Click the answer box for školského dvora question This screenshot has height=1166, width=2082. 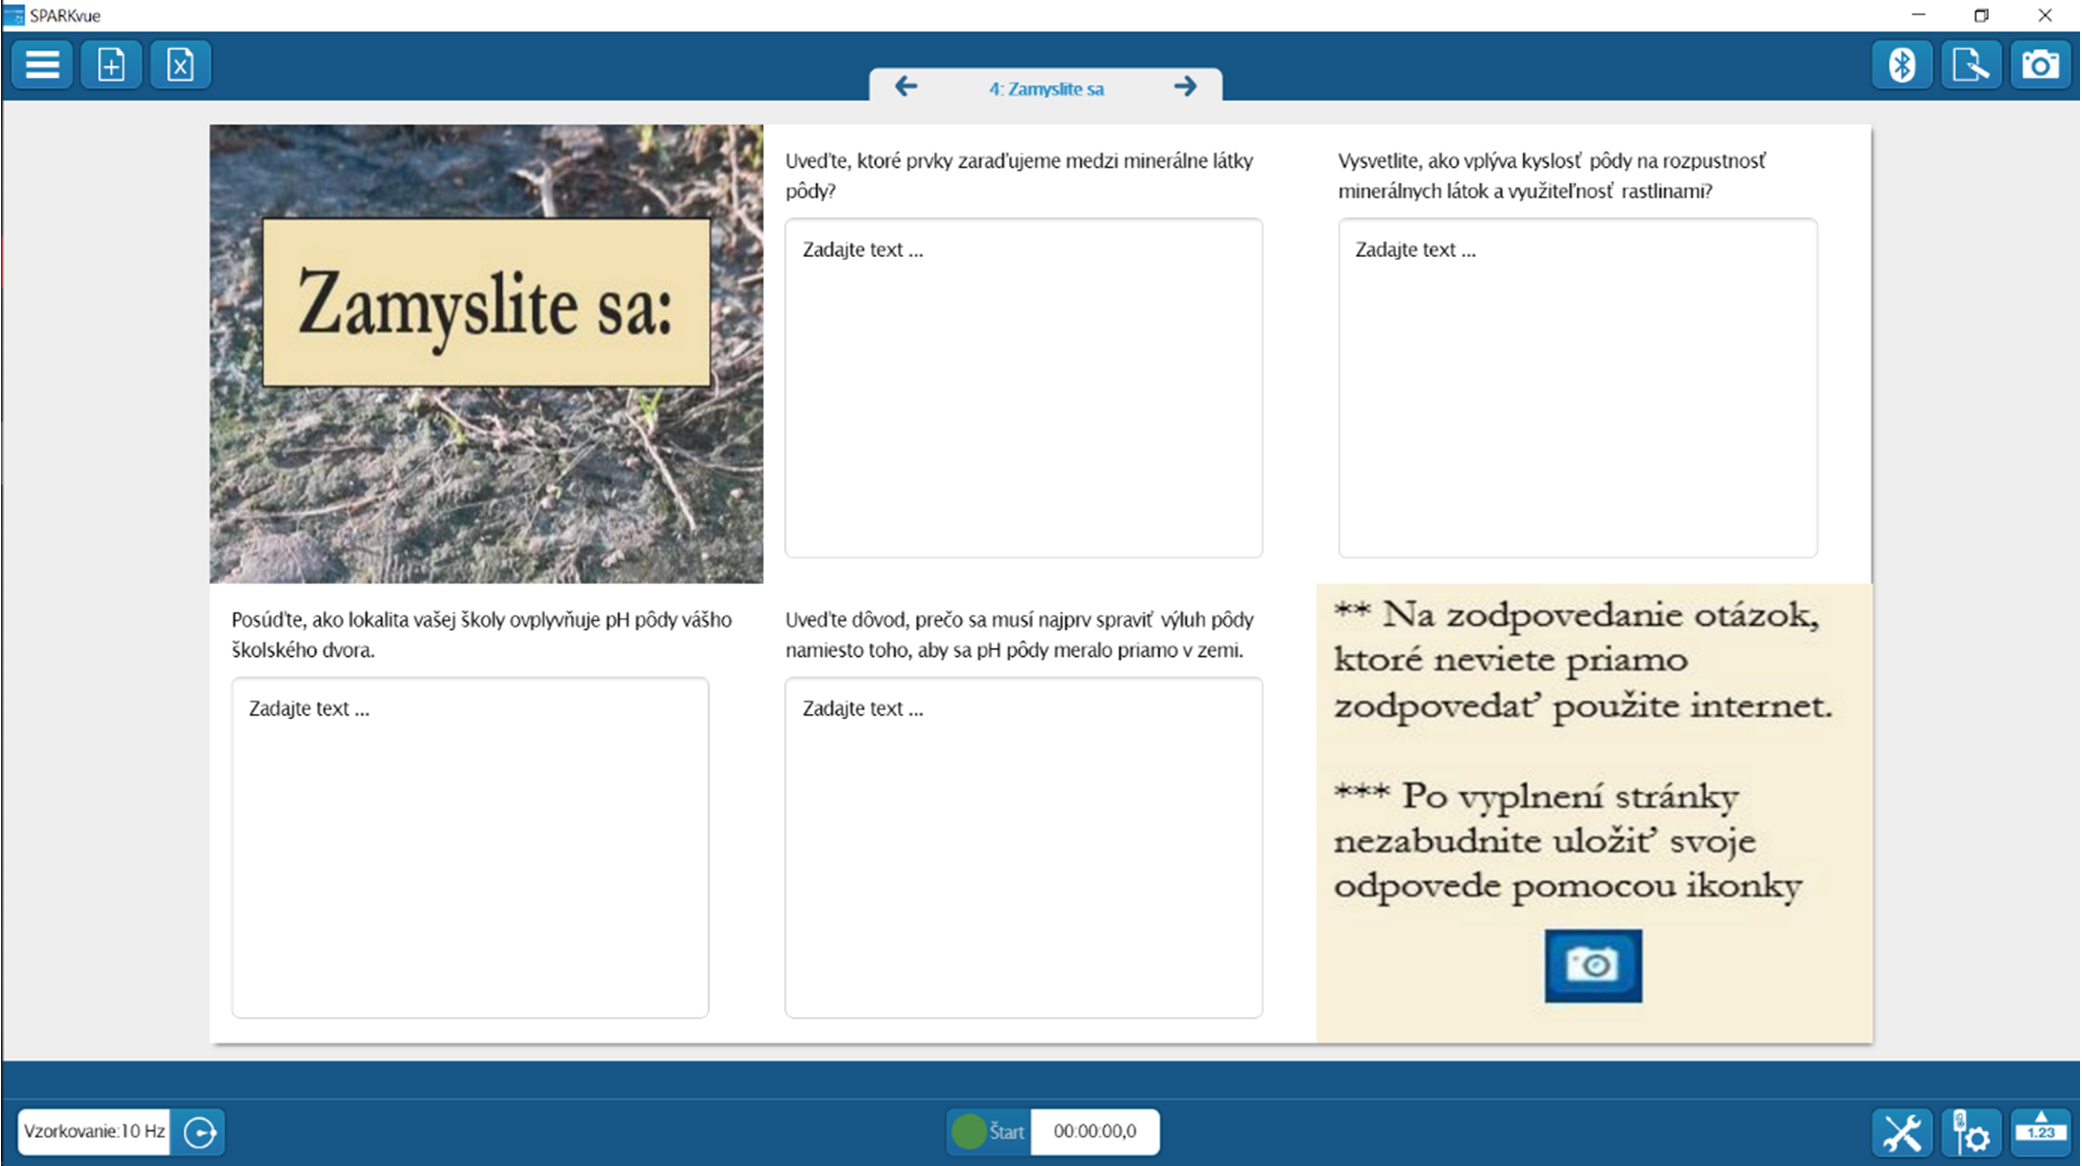click(470, 847)
